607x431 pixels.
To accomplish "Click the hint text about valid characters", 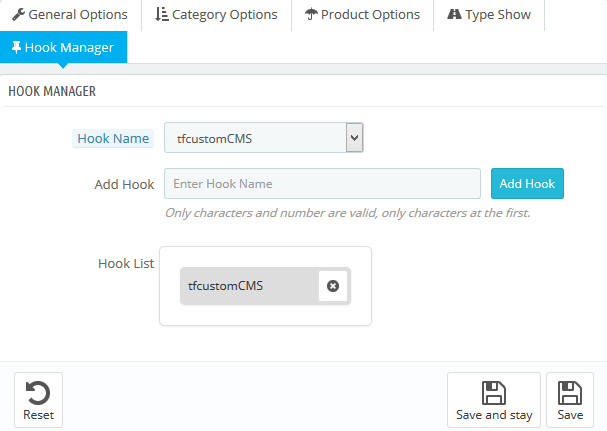I will coord(347,213).
